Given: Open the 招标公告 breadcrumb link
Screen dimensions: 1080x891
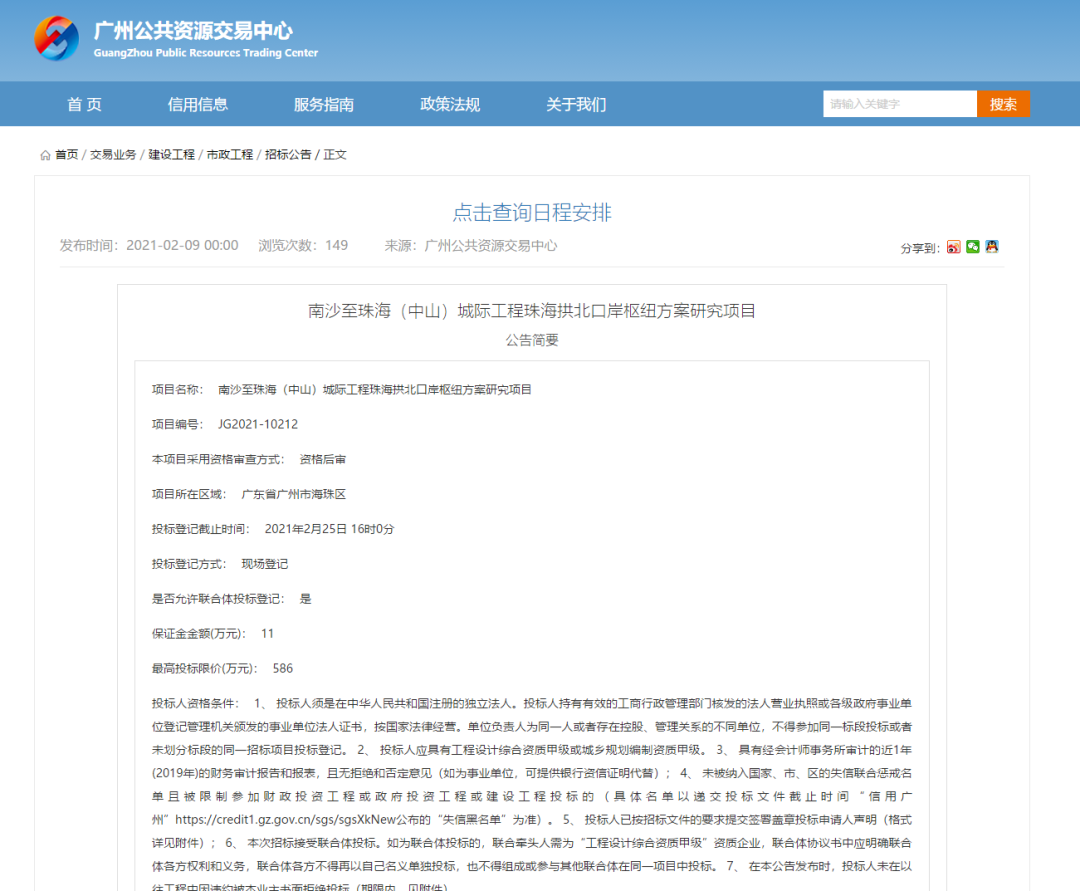Looking at the screenshot, I should pos(288,155).
